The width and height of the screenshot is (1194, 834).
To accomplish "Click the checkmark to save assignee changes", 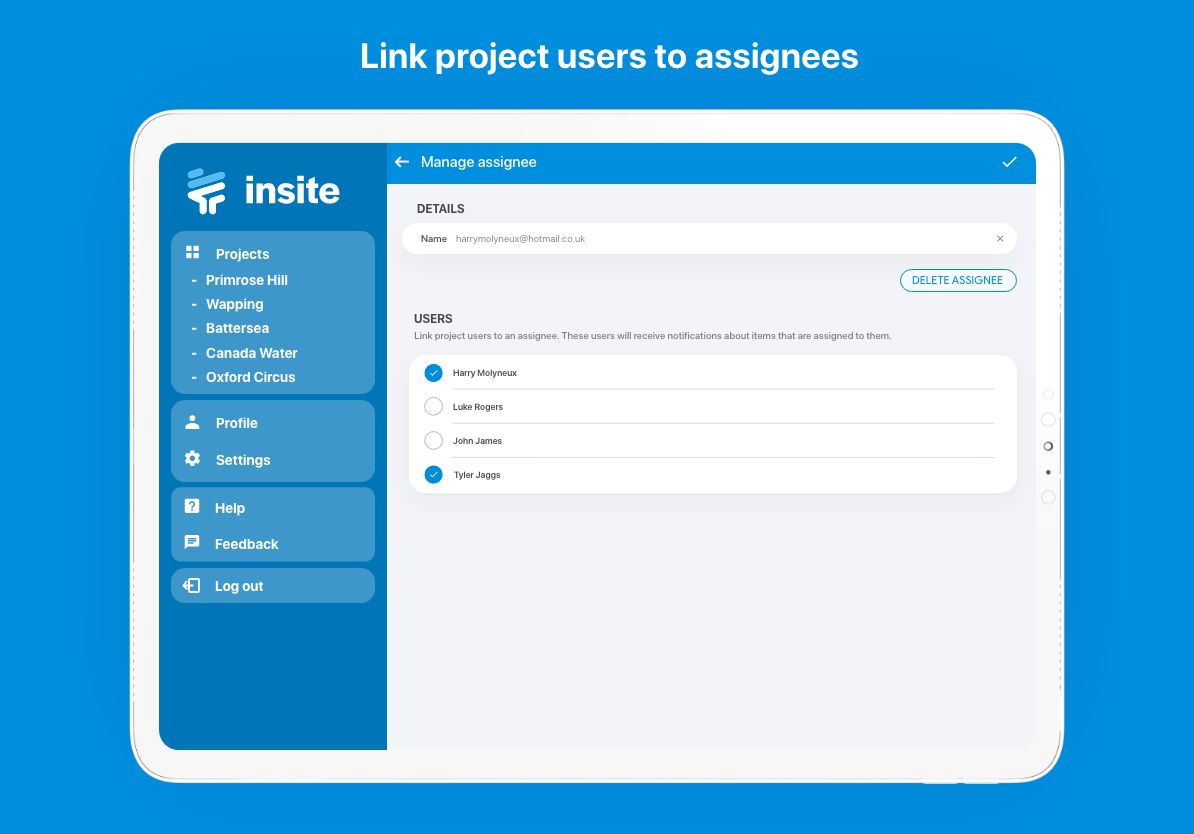I will pyautogui.click(x=1010, y=162).
